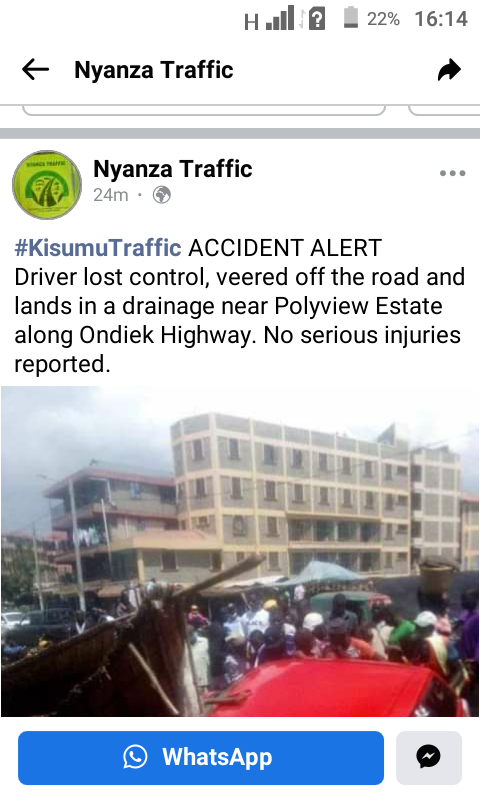Tap the blue WhatsApp button
Image resolution: width=480 pixels, height=800 pixels.
tap(201, 757)
